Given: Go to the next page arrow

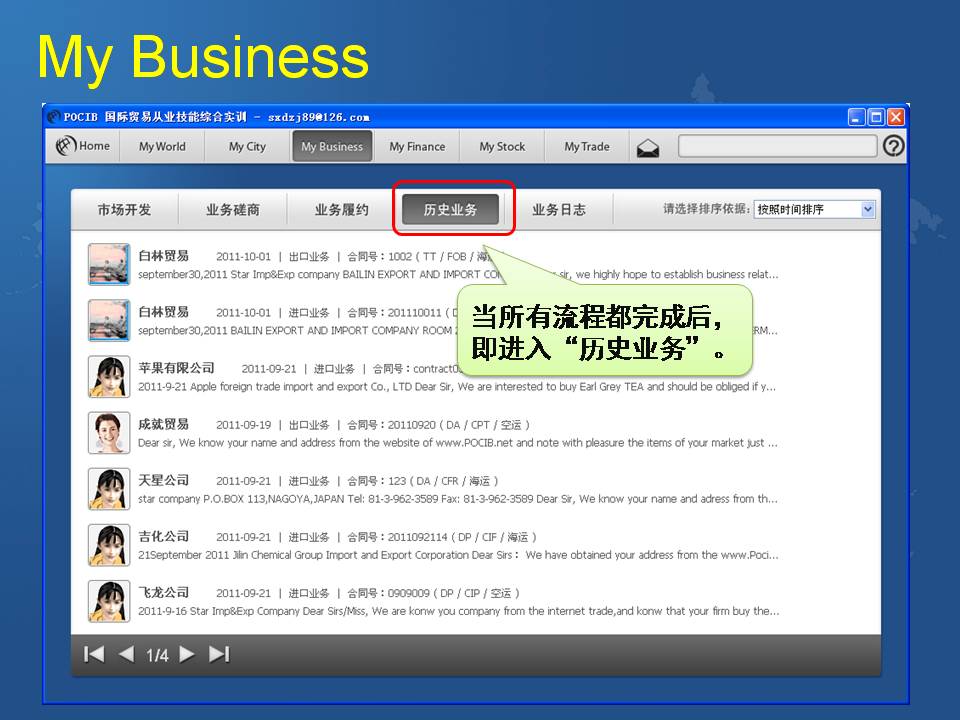Looking at the screenshot, I should (x=187, y=654).
